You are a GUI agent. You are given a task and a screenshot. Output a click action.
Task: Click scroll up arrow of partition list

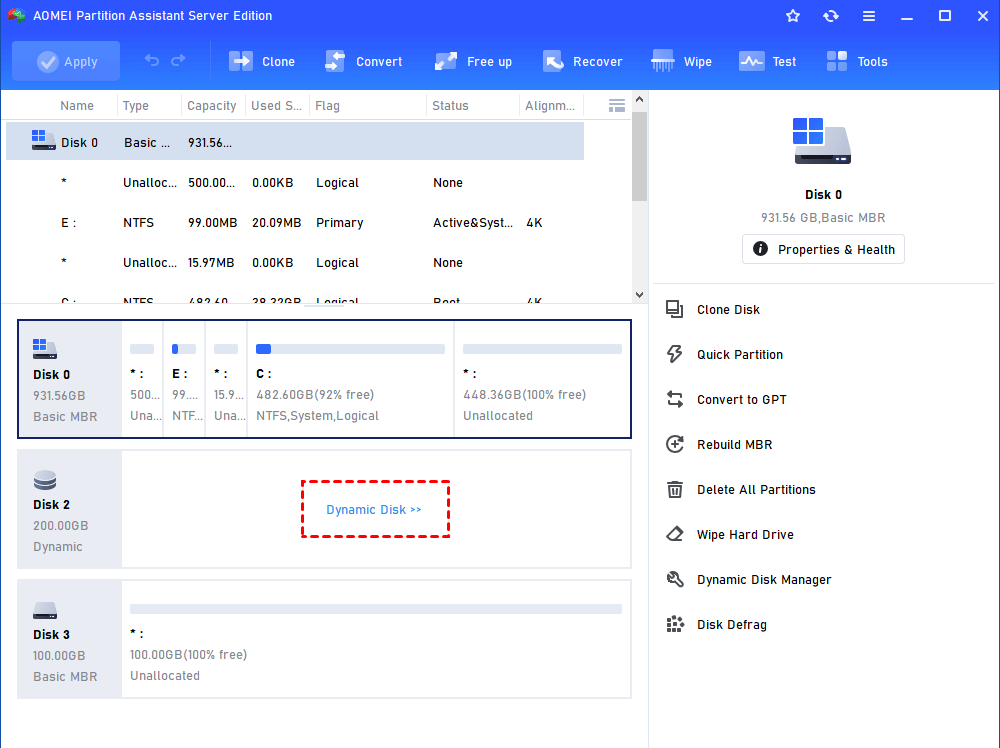[x=640, y=100]
